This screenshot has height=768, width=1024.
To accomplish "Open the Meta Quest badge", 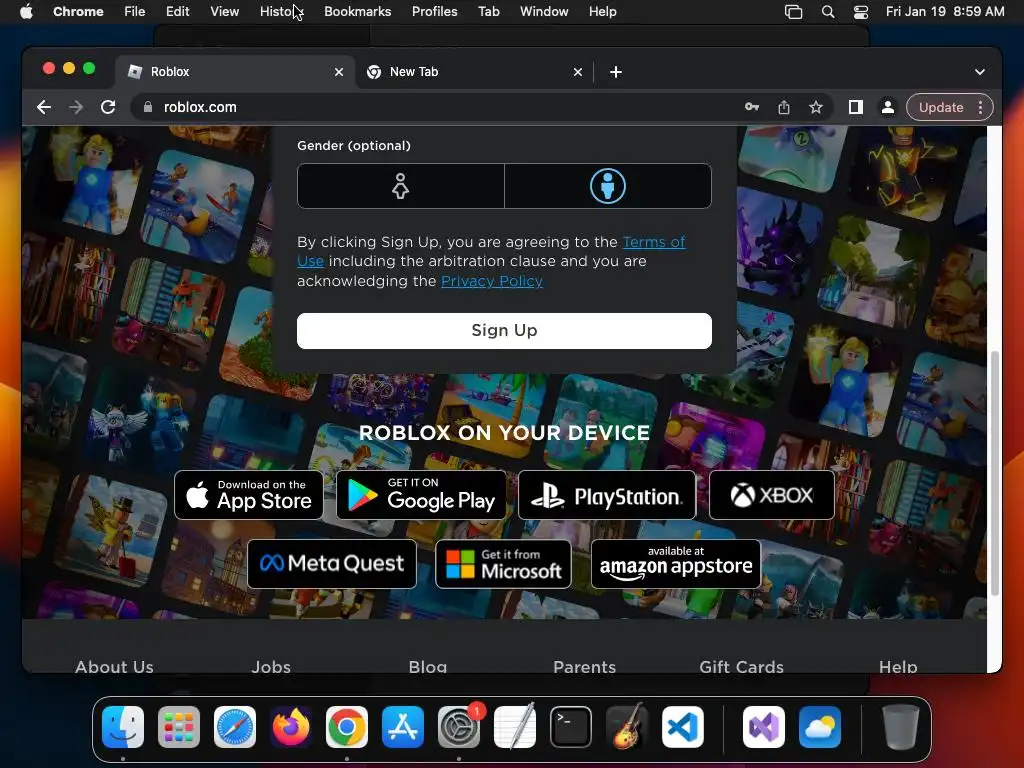I will (332, 564).
